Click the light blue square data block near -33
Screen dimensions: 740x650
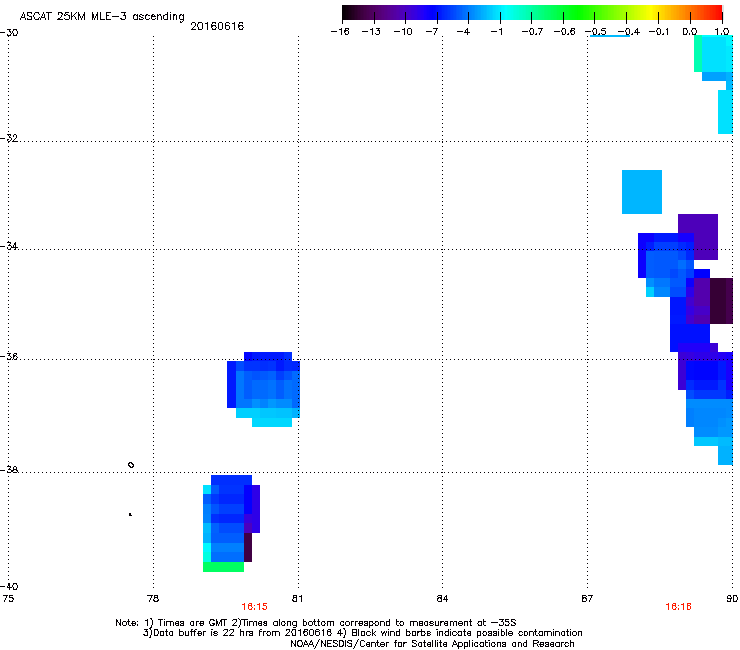pos(642,192)
